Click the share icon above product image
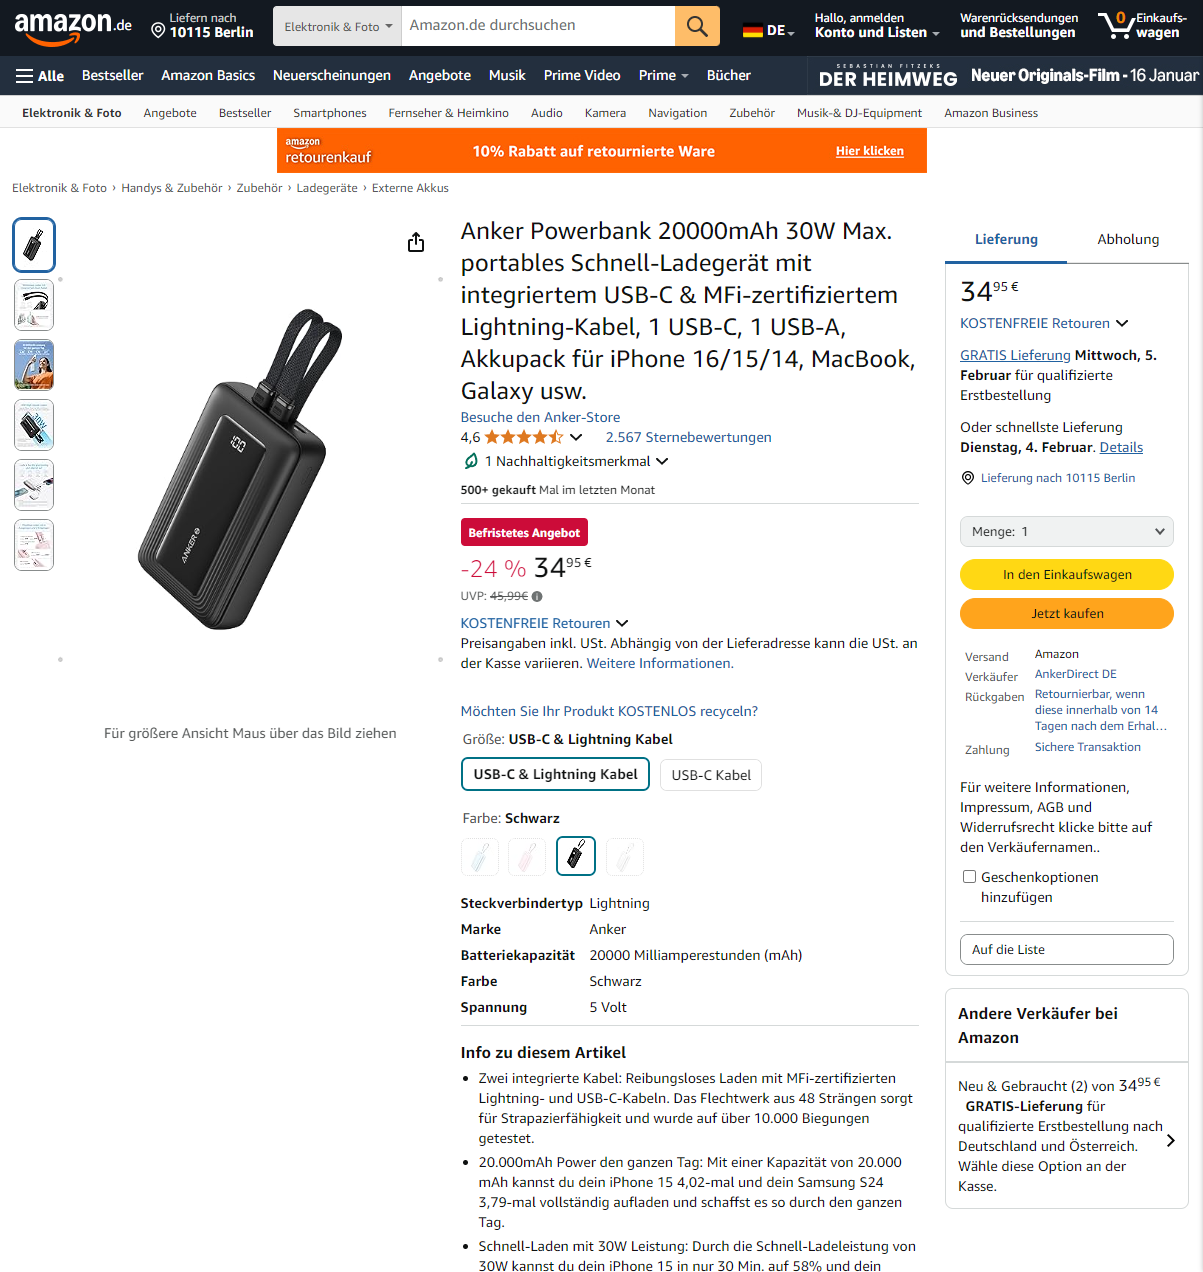1203x1272 pixels. [x=416, y=243]
